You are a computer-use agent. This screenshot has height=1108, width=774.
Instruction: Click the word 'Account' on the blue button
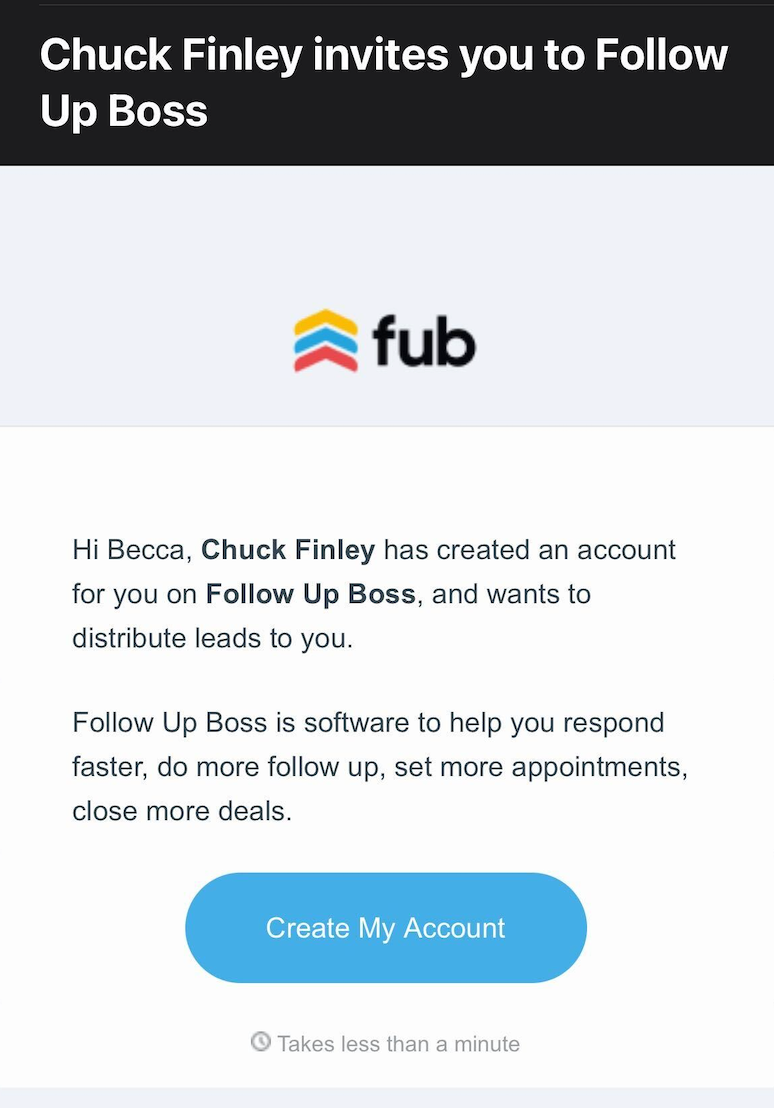pyautogui.click(x=455, y=928)
